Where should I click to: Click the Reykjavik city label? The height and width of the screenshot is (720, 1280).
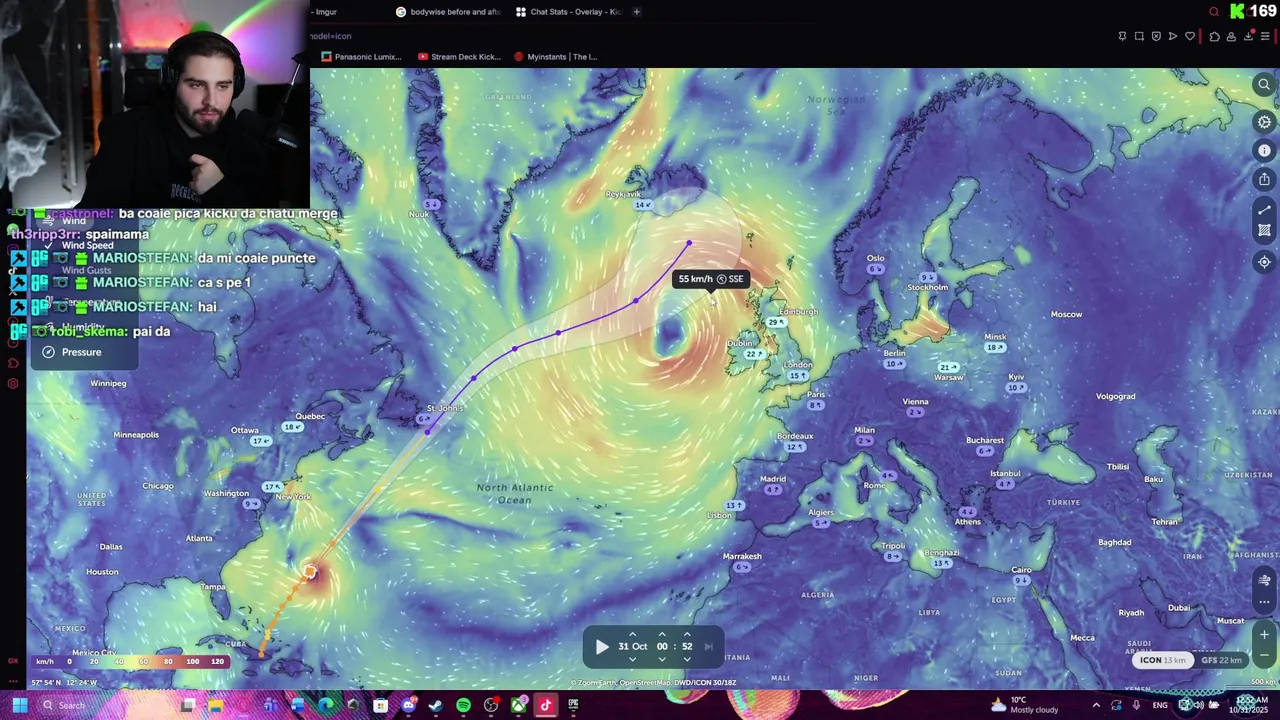pos(624,194)
